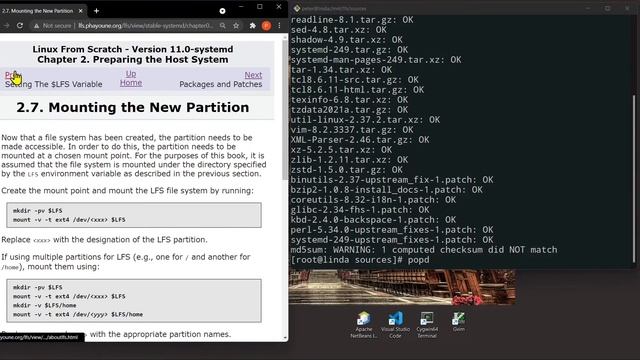Image resolution: width=640 pixels, height=360 pixels.
Task: Click the desktop wallpaper library thumbnail
Action: tap(402, 287)
